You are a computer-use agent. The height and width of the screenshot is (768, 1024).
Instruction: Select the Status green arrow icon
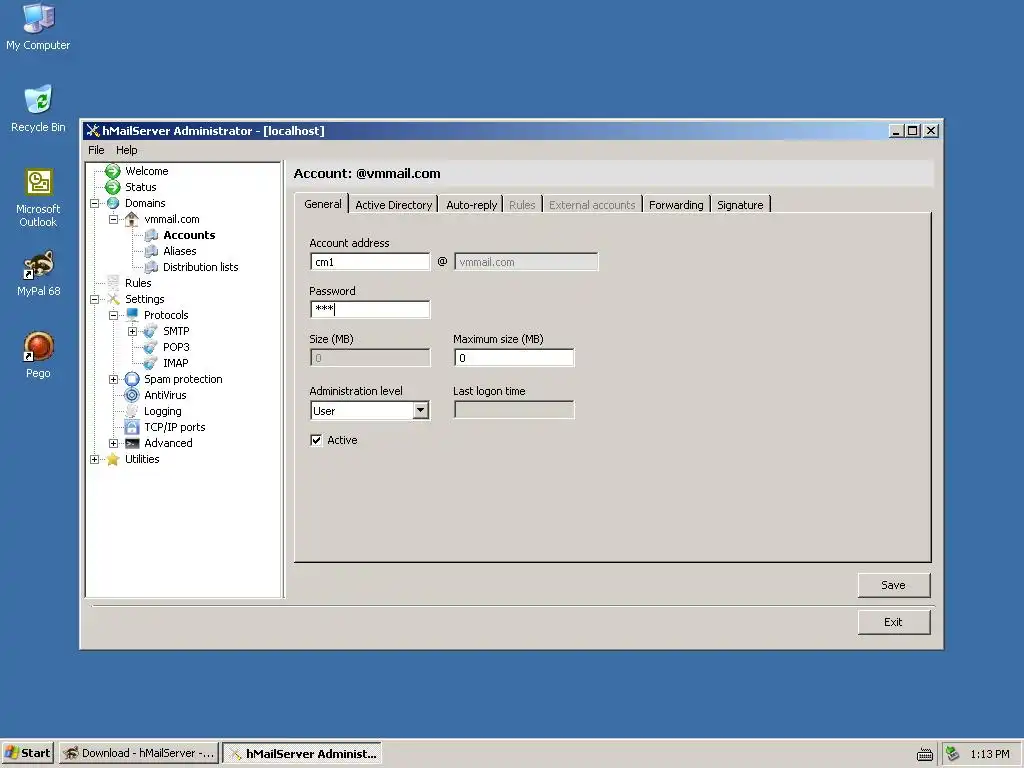(x=113, y=187)
